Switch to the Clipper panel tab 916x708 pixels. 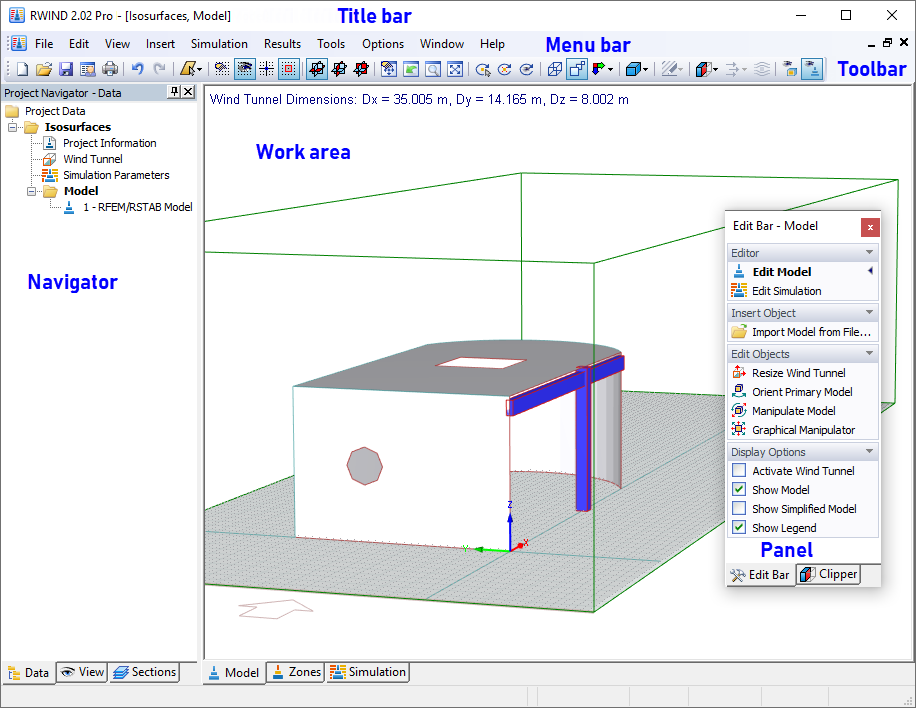click(x=828, y=574)
